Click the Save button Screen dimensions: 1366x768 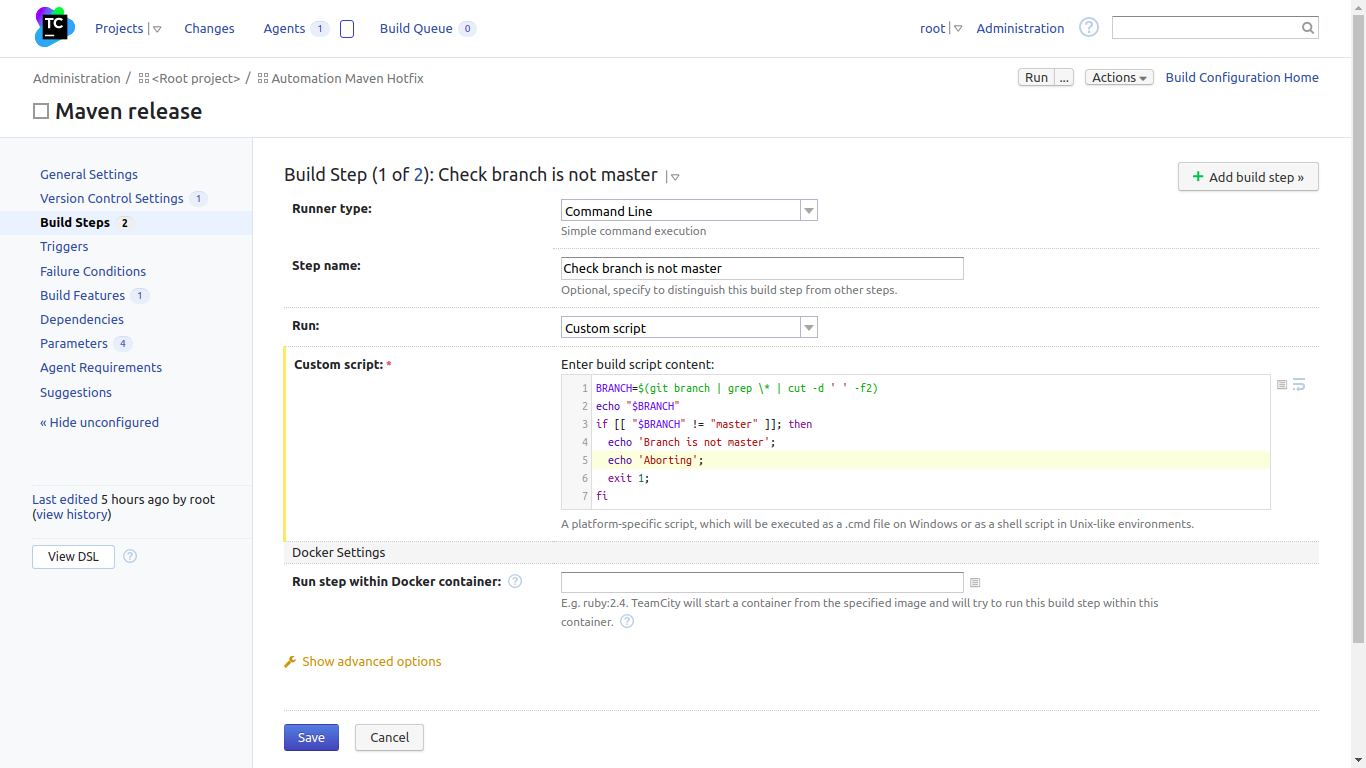coord(311,737)
